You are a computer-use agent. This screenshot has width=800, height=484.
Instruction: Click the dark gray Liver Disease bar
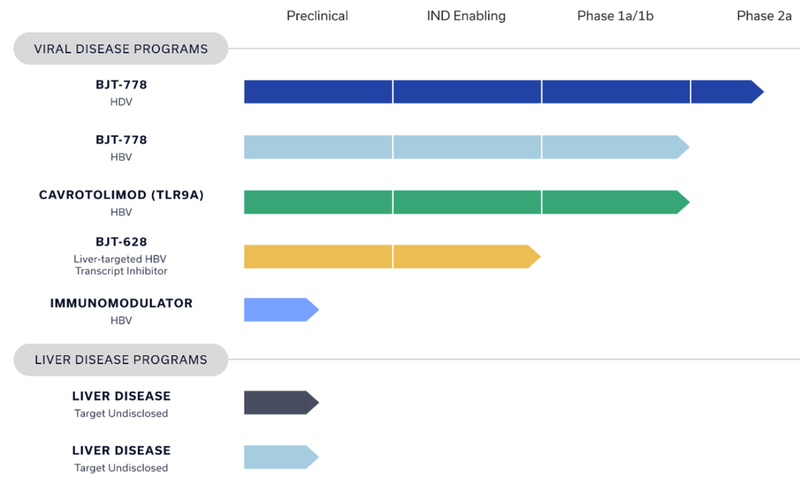tap(279, 402)
